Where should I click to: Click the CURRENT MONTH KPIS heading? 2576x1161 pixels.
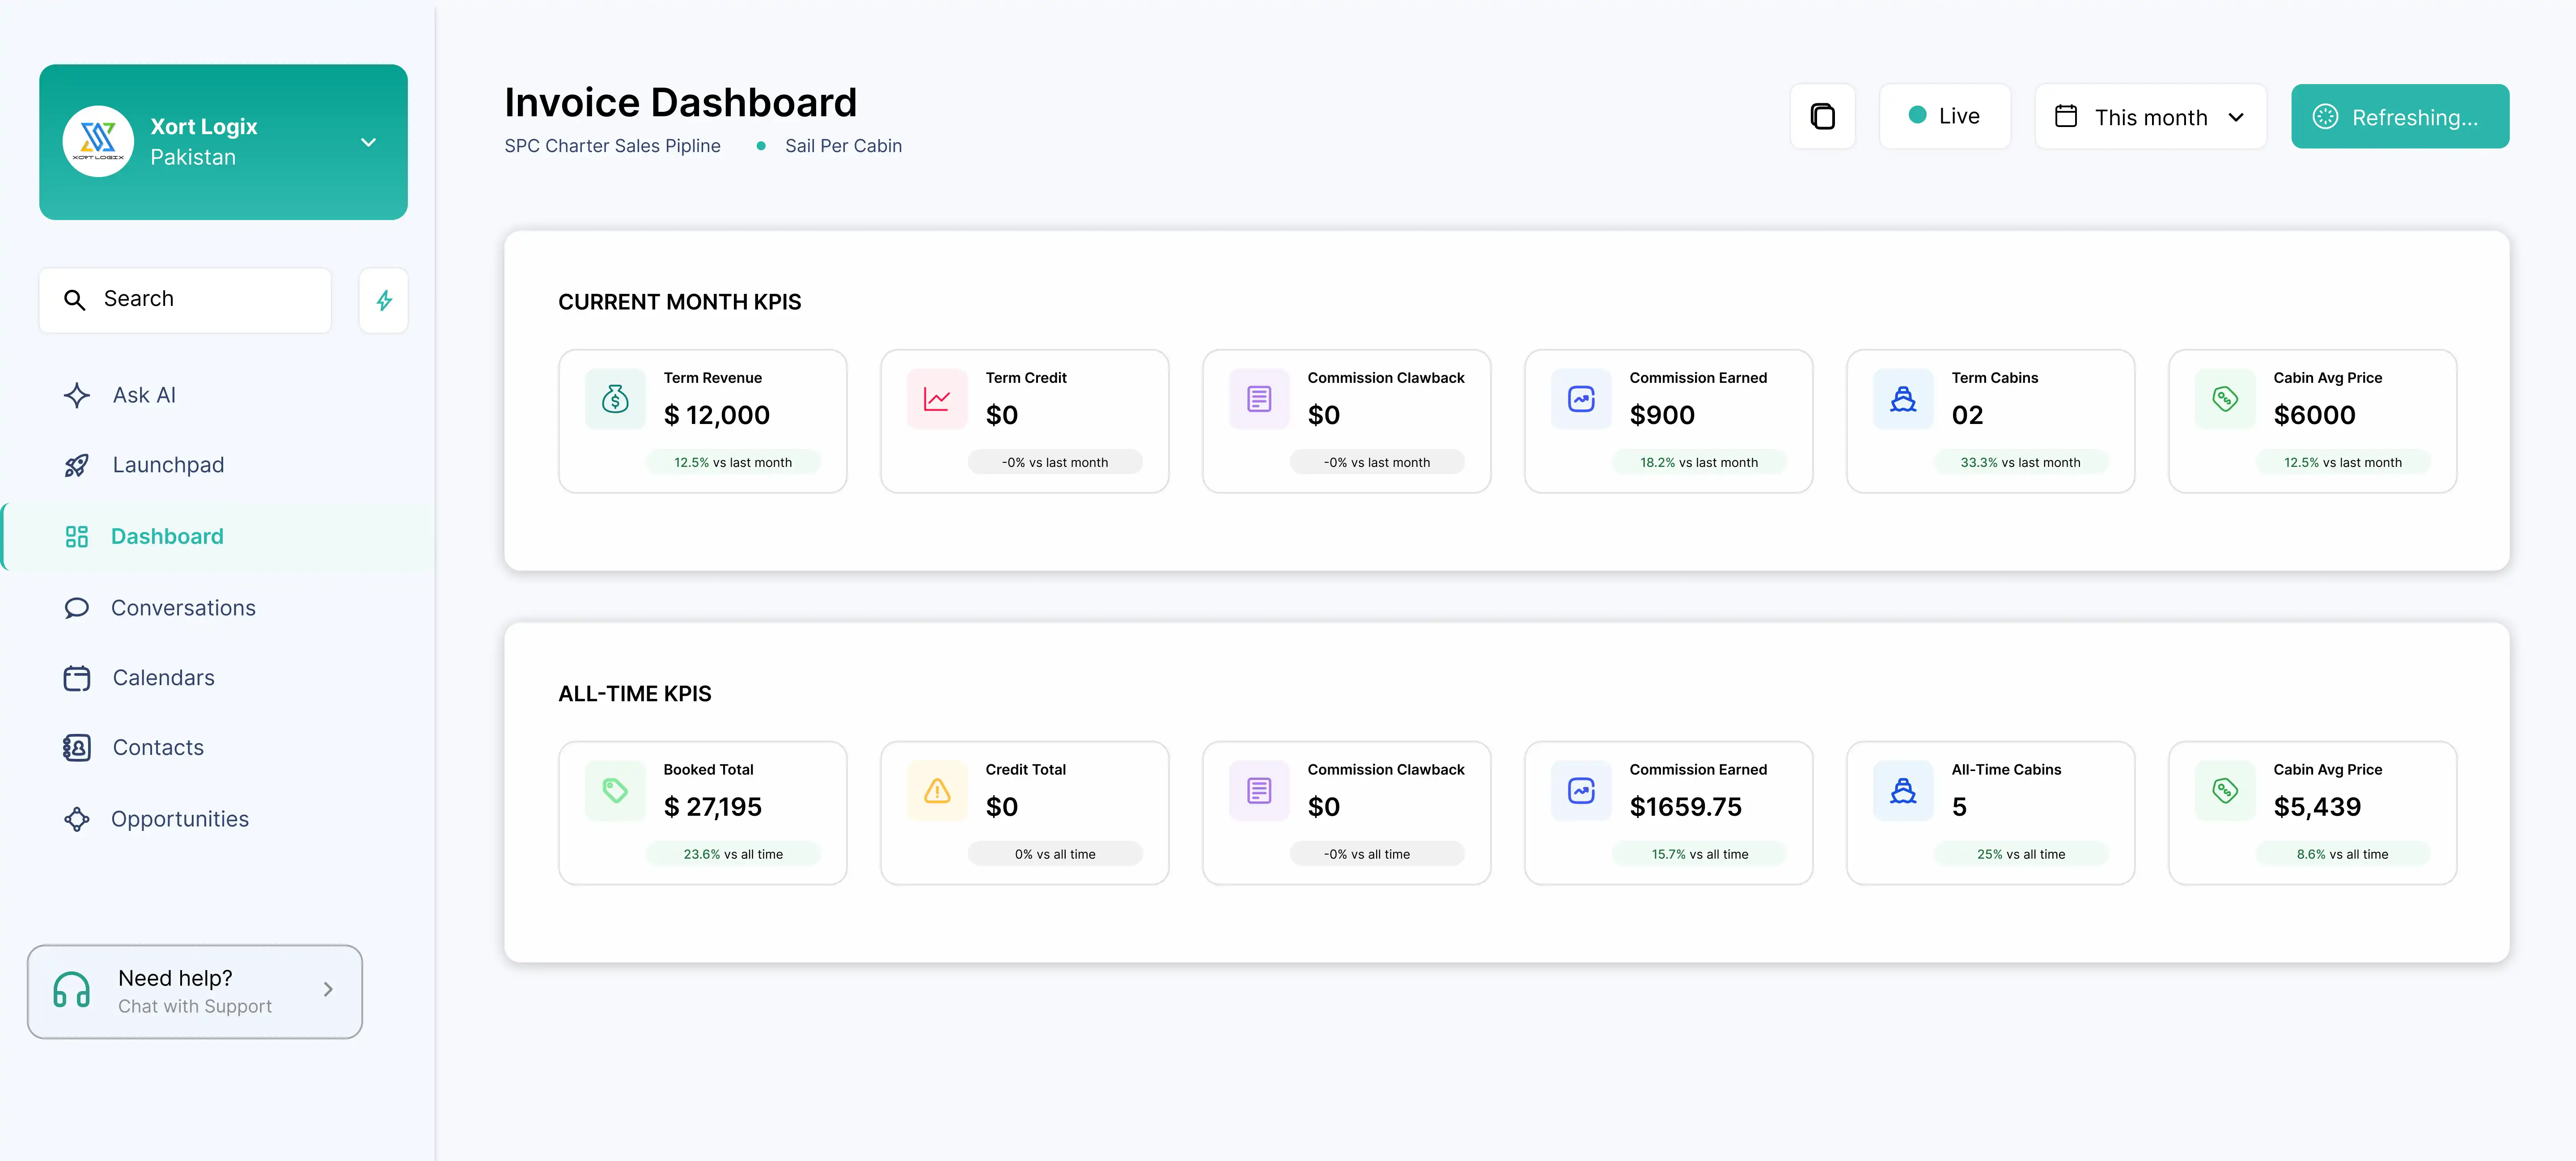coord(680,302)
